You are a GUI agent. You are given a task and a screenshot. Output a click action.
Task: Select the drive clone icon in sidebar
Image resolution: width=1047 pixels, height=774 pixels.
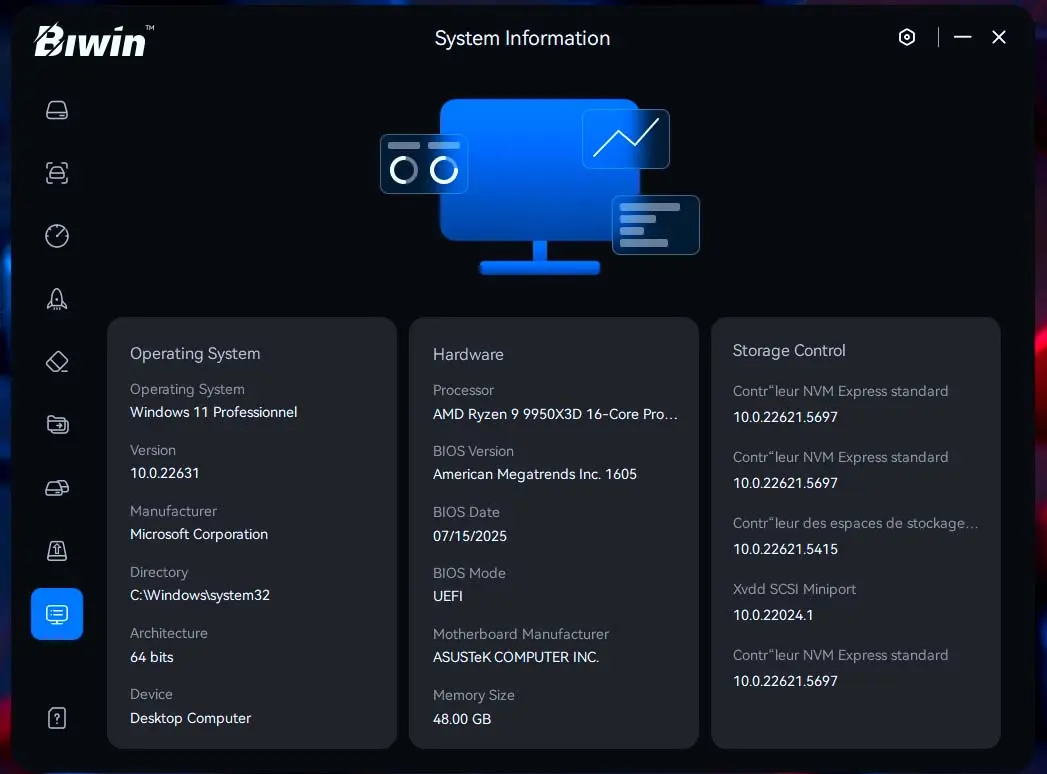tap(57, 488)
